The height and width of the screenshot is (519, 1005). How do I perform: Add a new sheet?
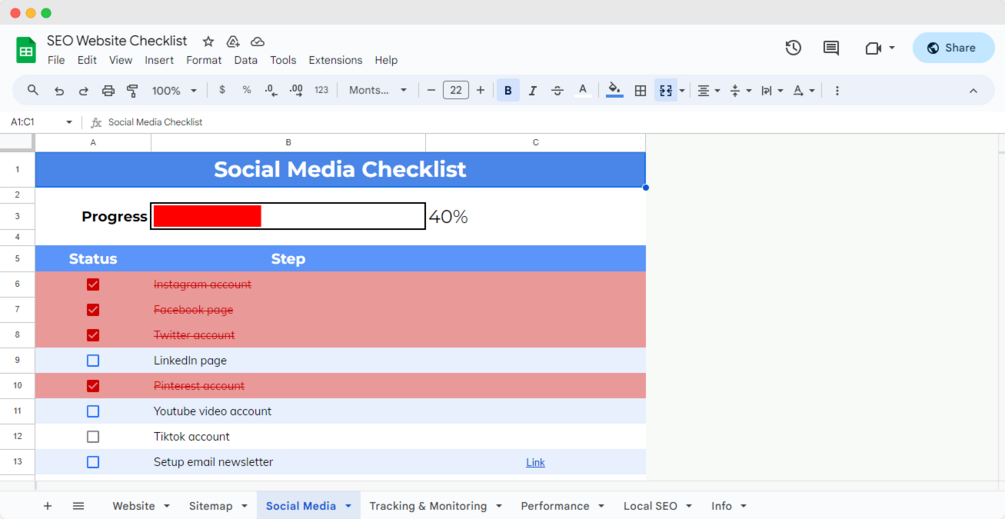(x=47, y=506)
